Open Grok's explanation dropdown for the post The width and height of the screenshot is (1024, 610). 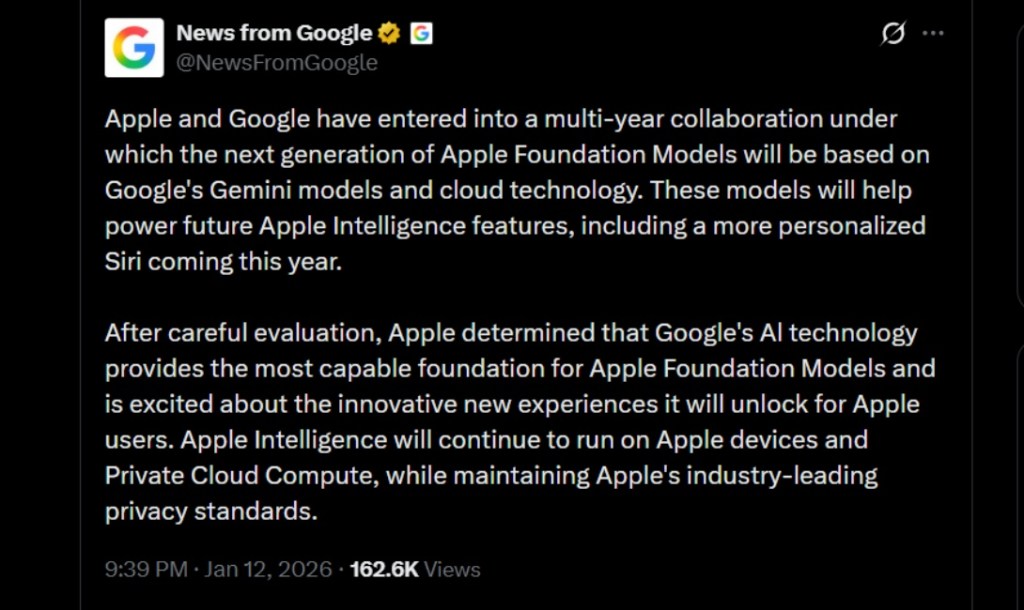[x=893, y=32]
